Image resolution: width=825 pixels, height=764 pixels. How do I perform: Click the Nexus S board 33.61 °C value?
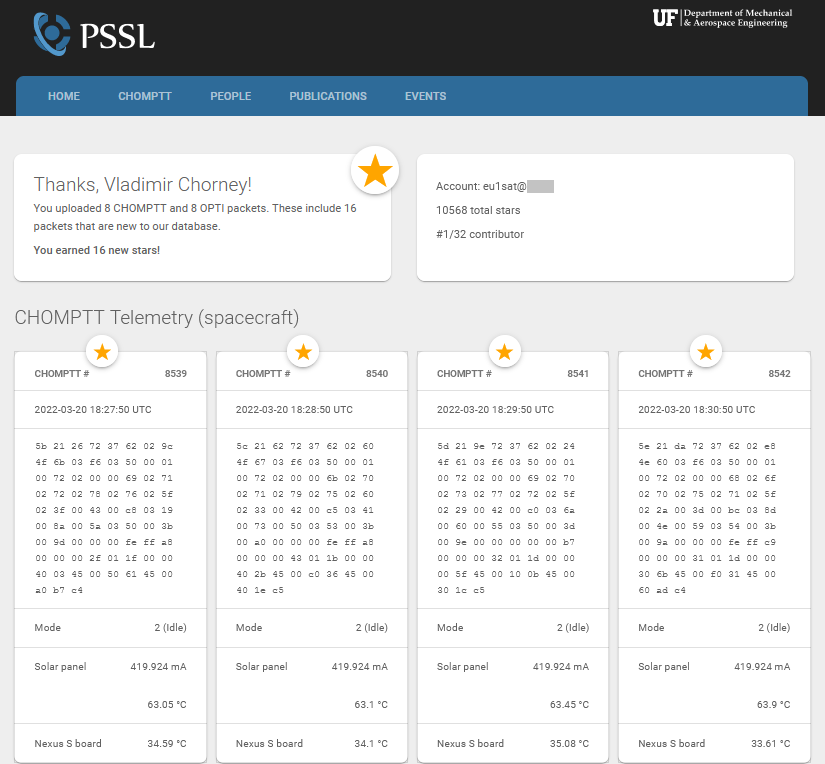(x=771, y=743)
